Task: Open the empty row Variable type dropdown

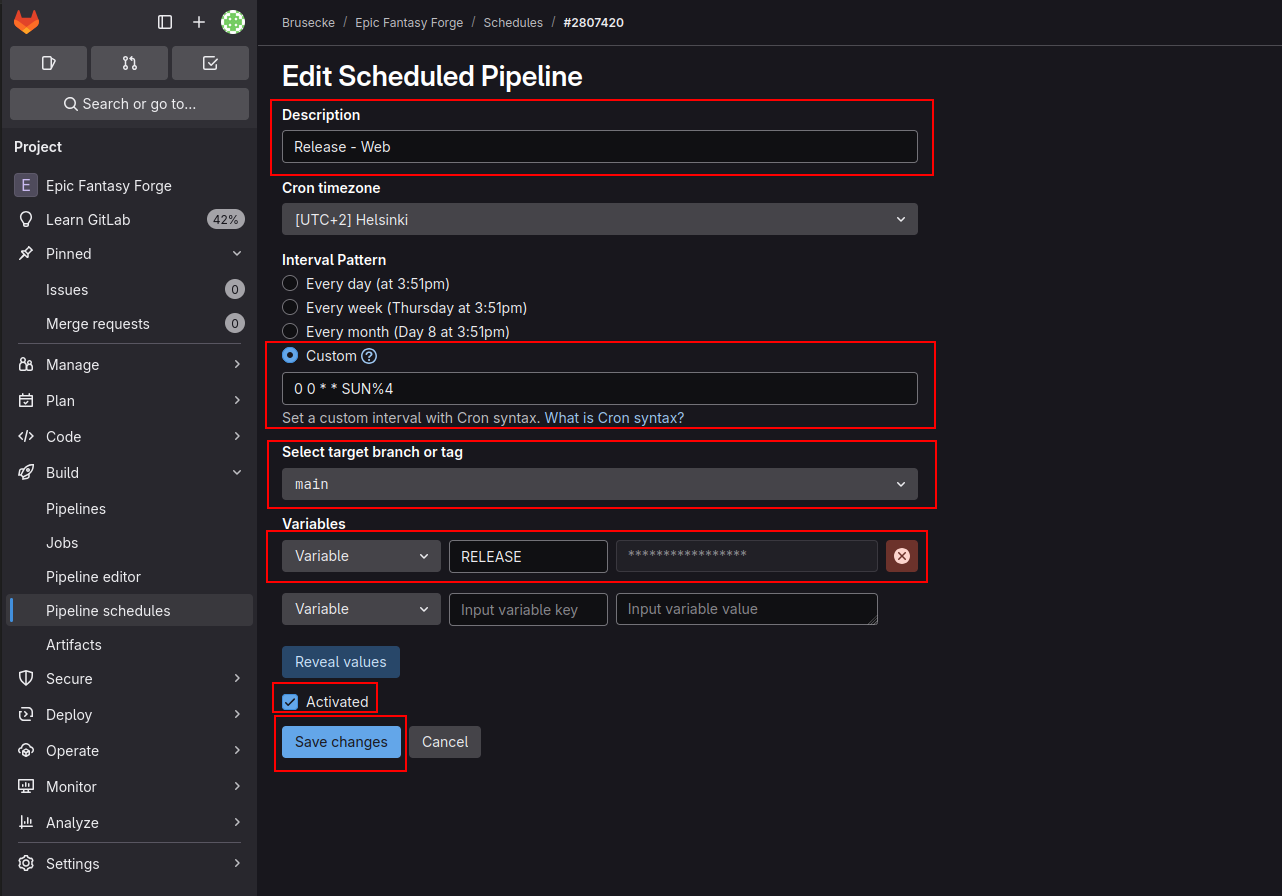Action: pyautogui.click(x=361, y=609)
